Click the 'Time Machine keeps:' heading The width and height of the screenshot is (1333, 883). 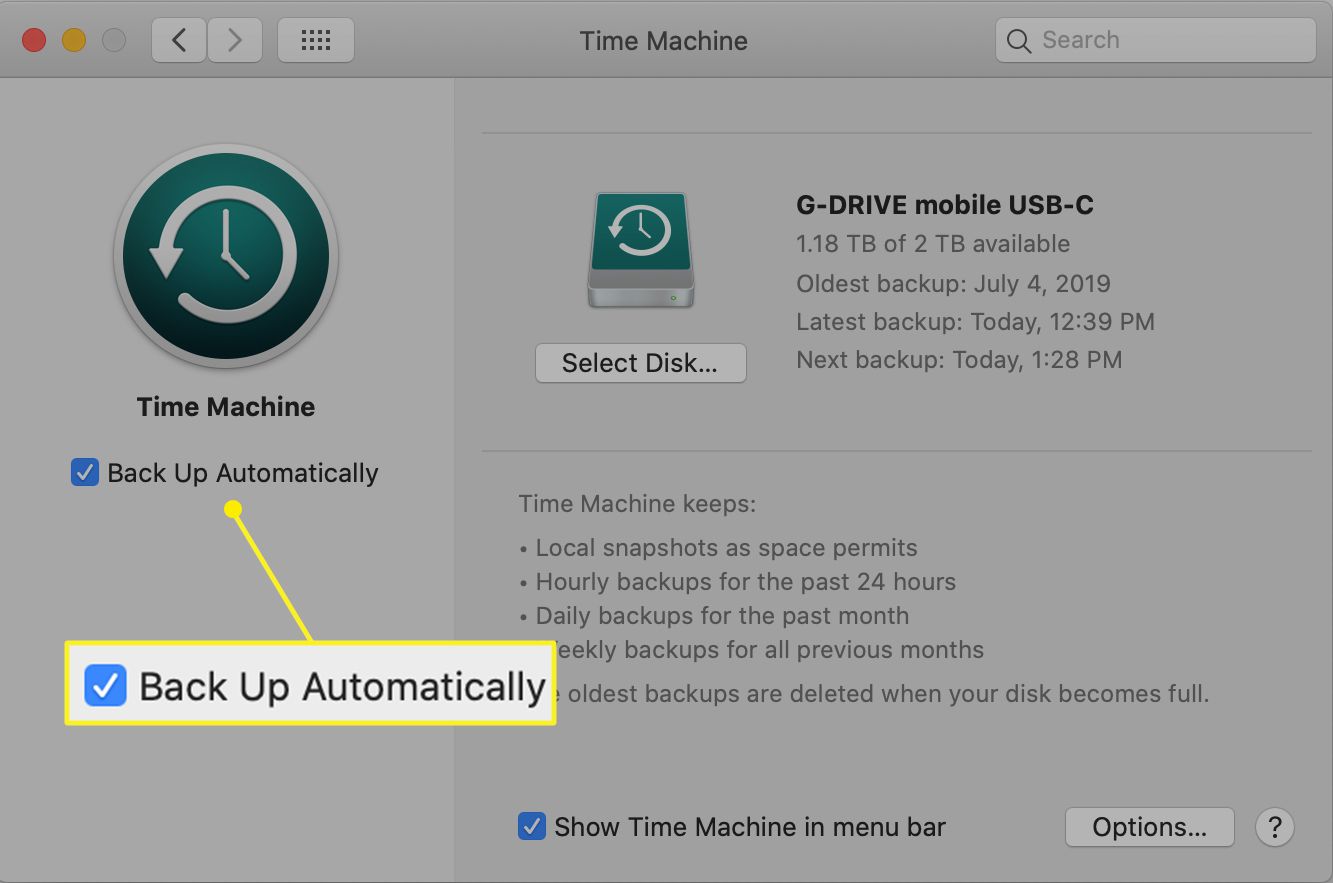point(637,503)
